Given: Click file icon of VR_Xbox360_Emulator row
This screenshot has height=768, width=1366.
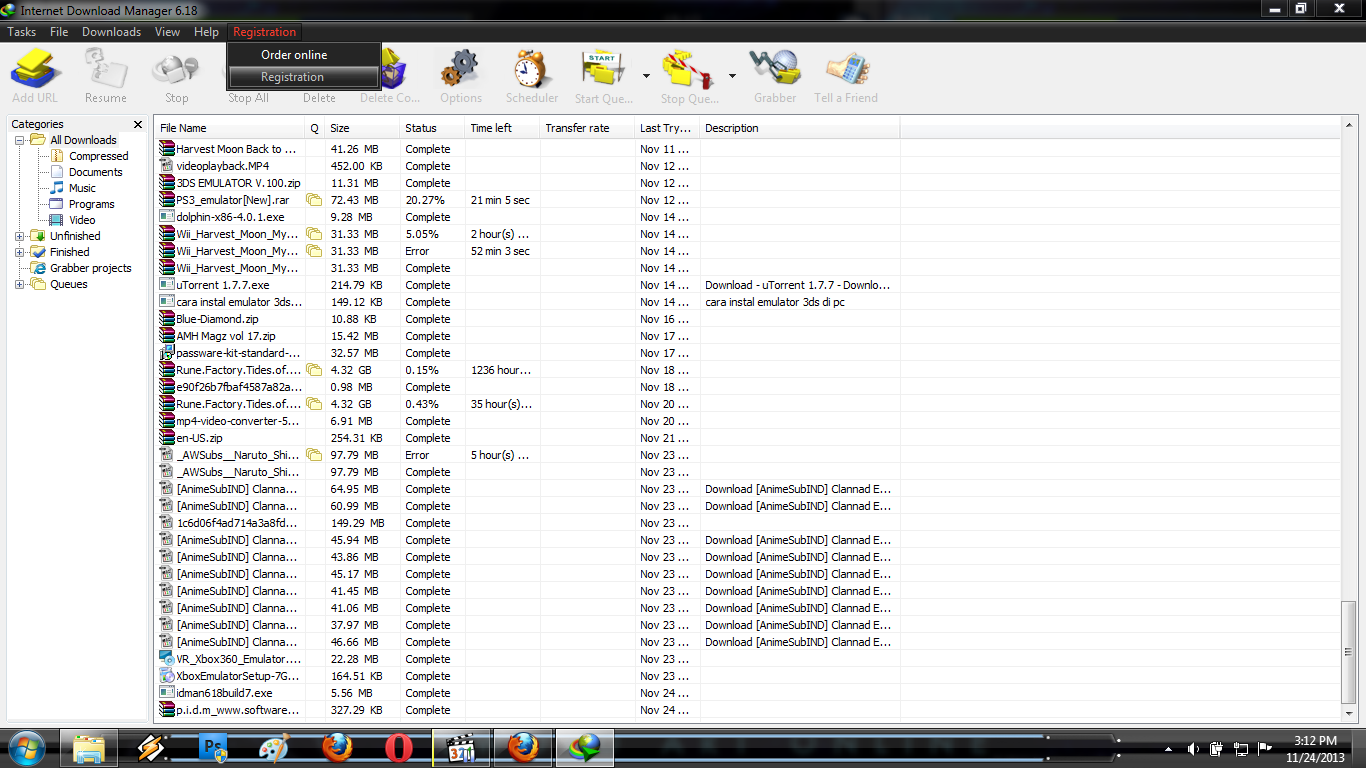Looking at the screenshot, I should (167, 659).
